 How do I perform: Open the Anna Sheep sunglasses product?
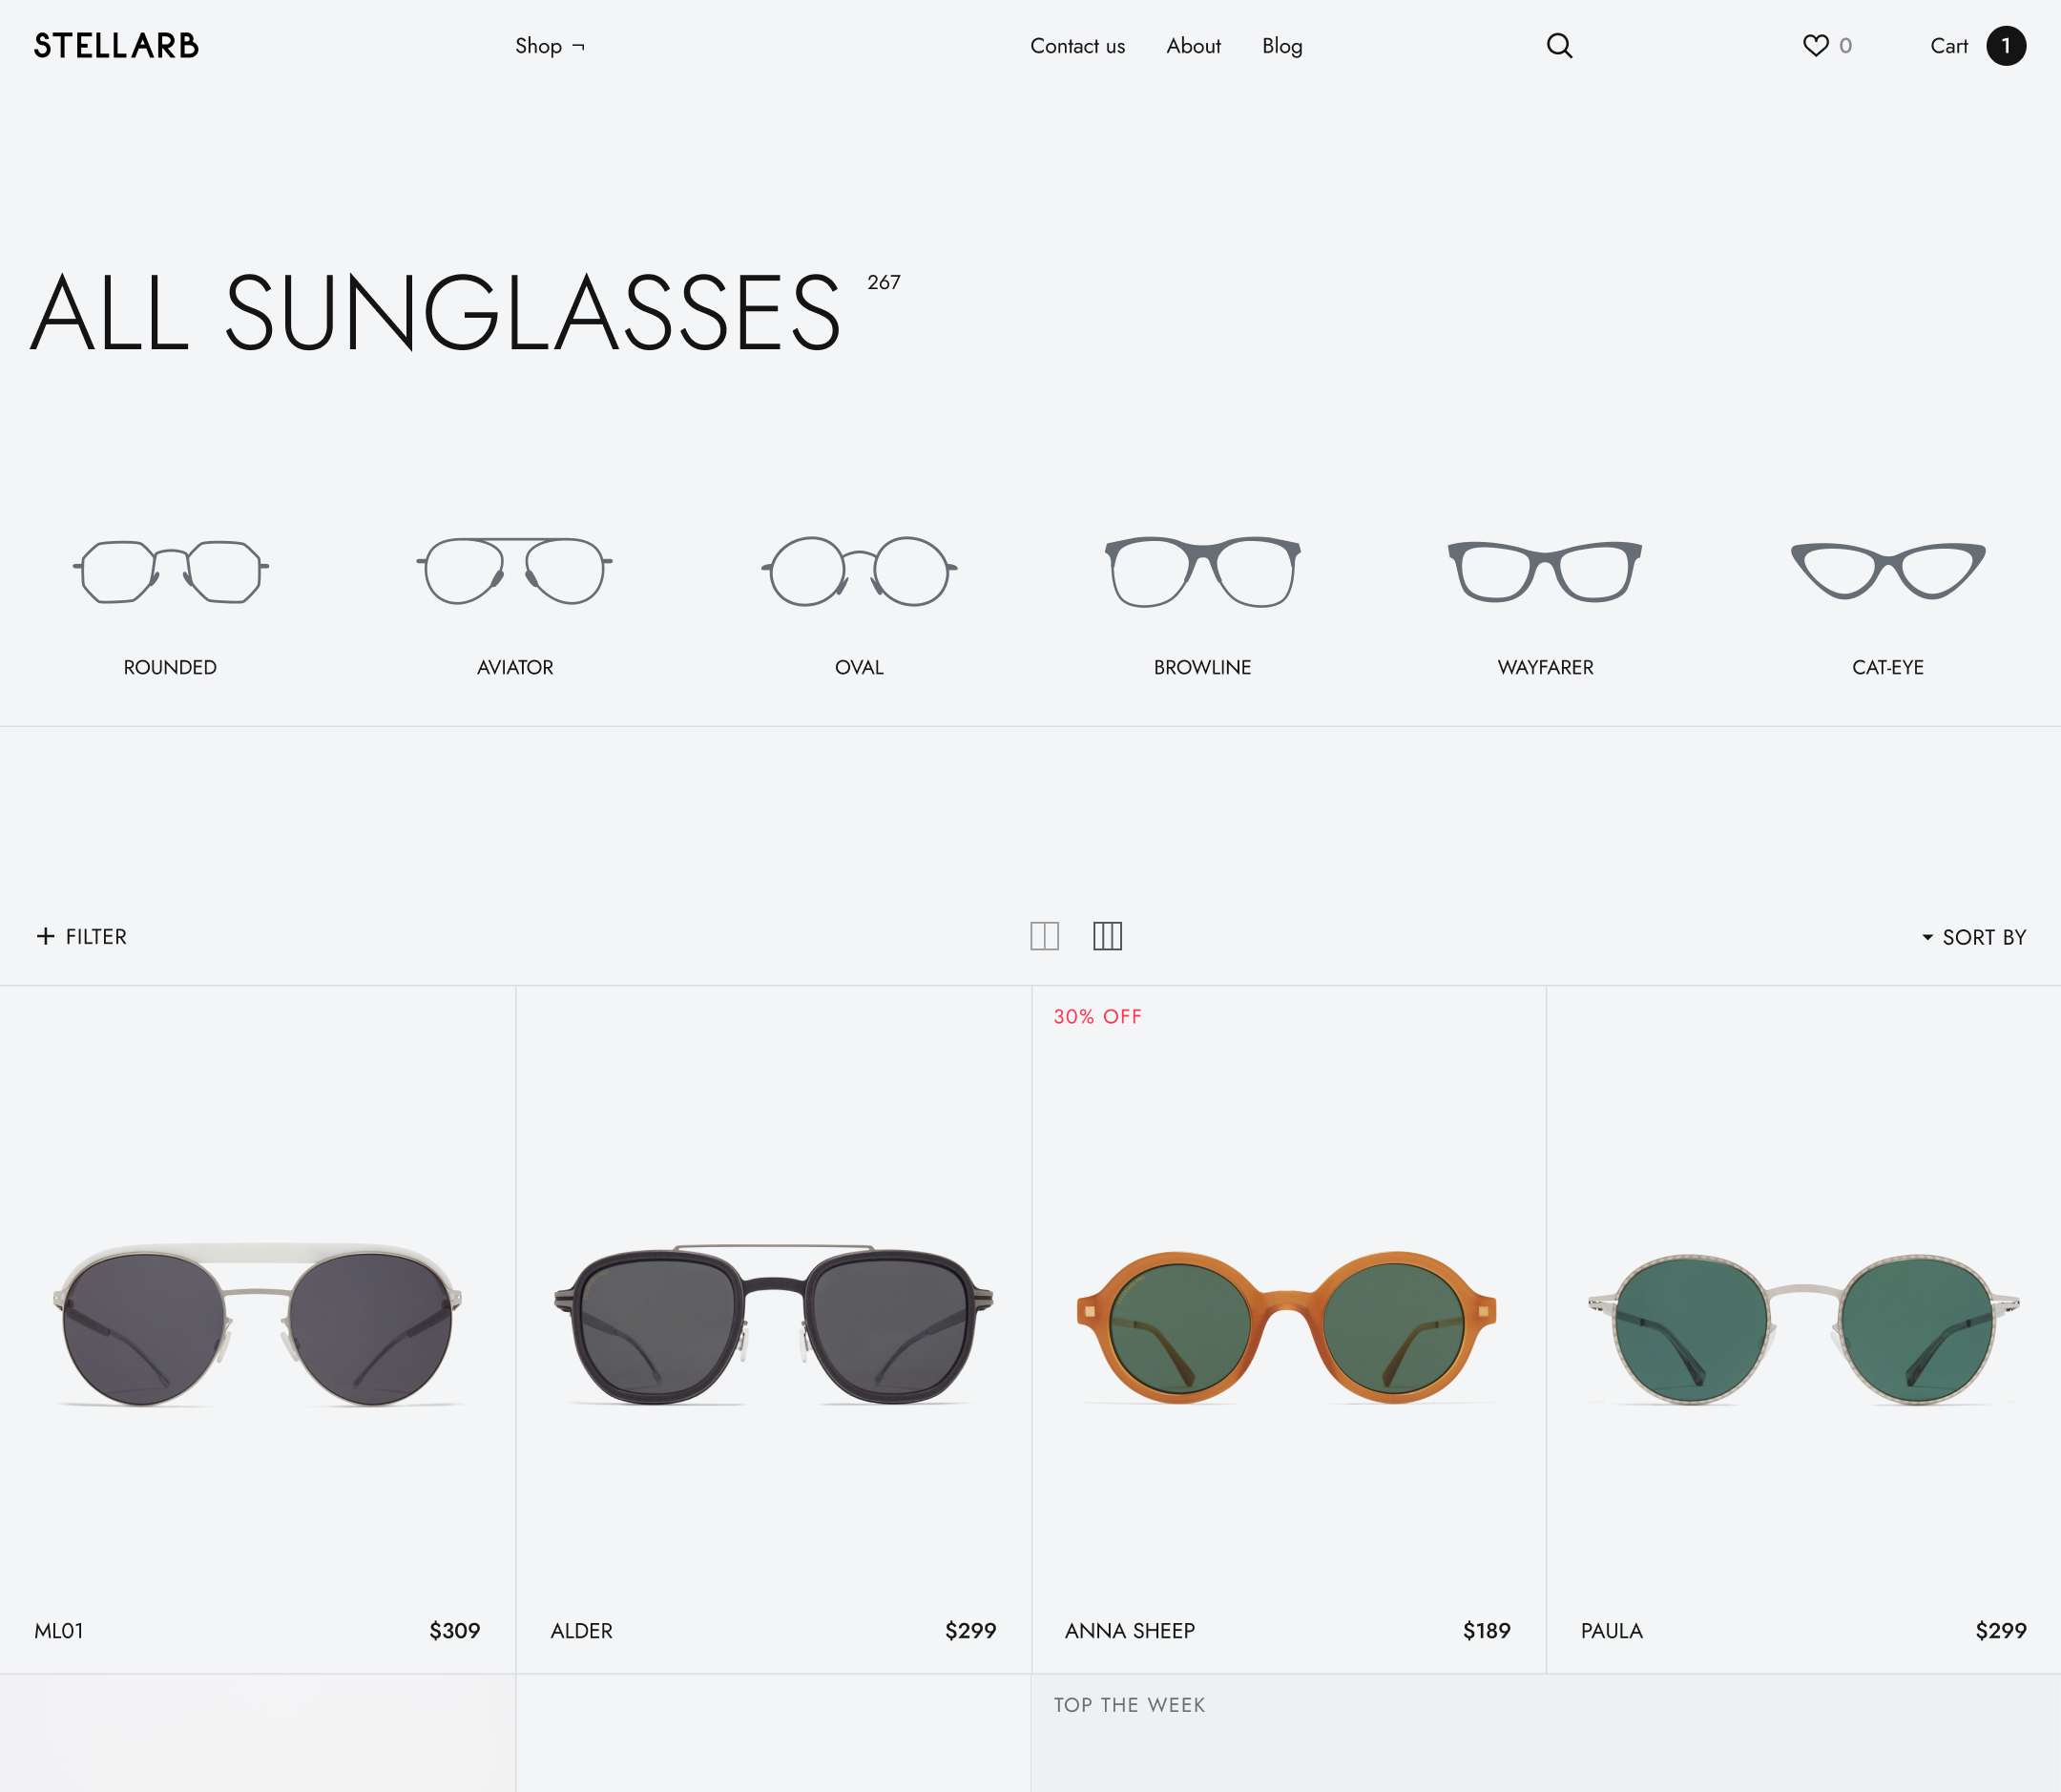pyautogui.click(x=1287, y=1328)
